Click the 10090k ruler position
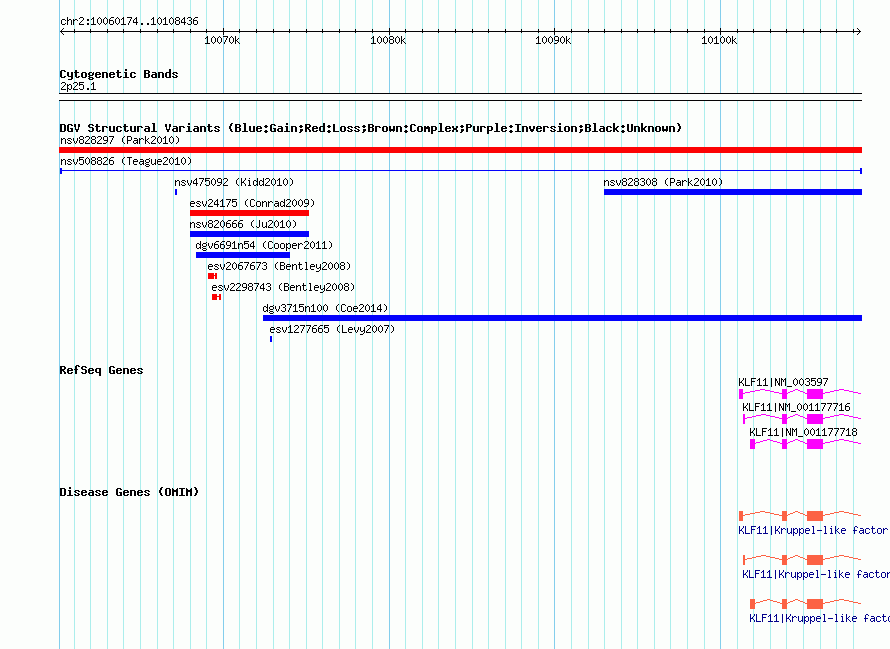This screenshot has width=890, height=649. (554, 40)
